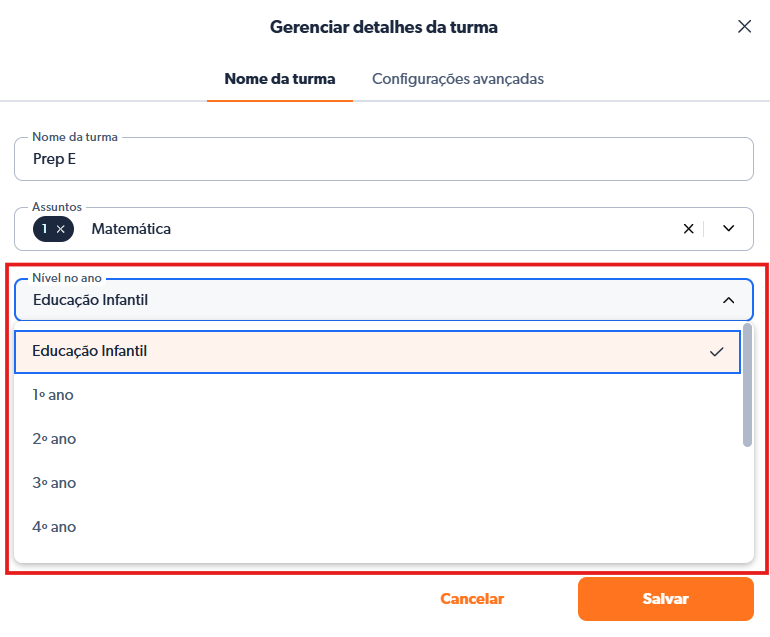Switch to the Nome da turma tab
770x637 pixels.
click(x=279, y=79)
